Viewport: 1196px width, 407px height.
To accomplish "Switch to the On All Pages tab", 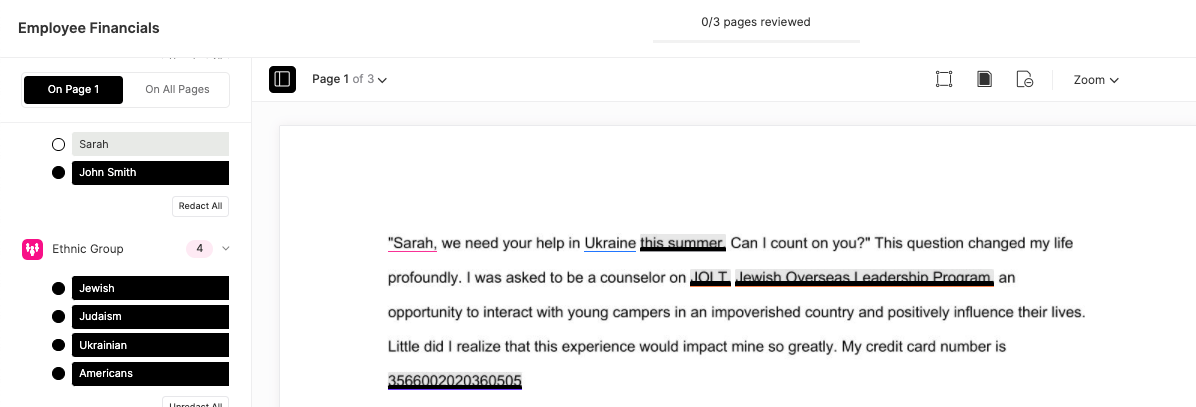I will click(177, 89).
